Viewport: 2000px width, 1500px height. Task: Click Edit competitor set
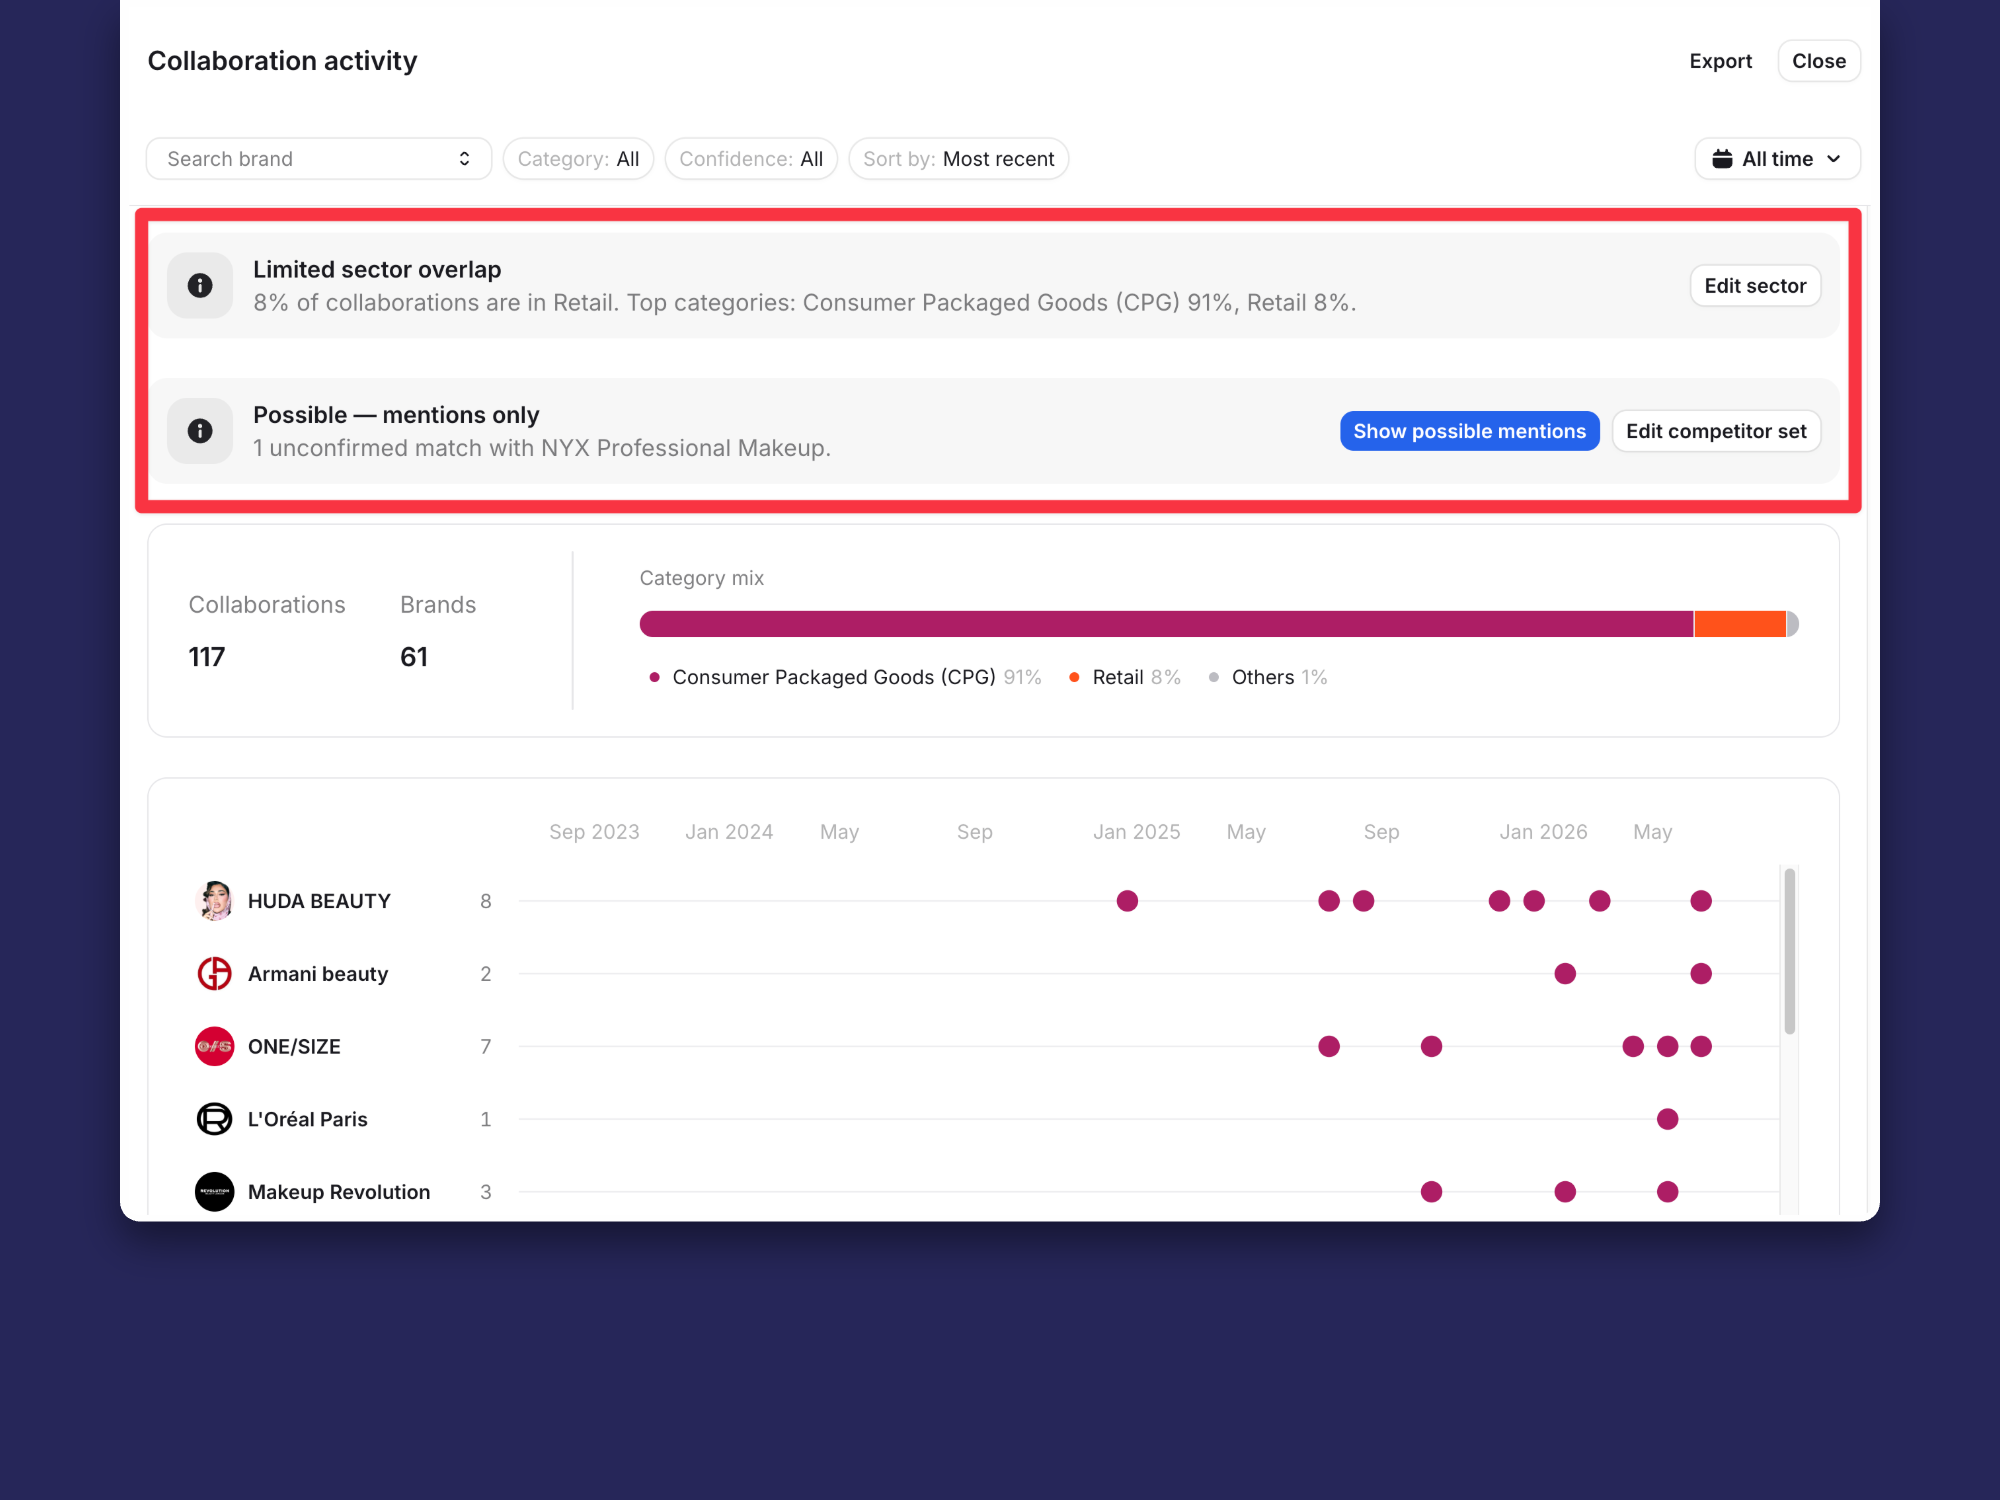point(1716,431)
